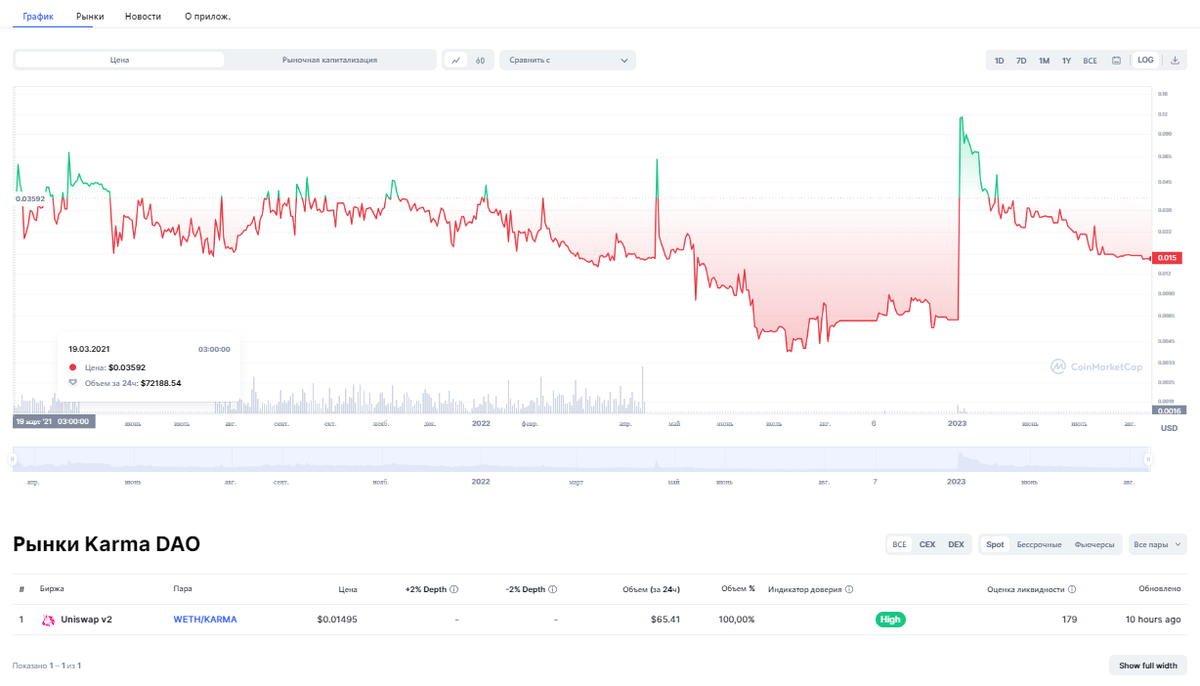Filter markets by DEX
The width and height of the screenshot is (1200, 686).
[956, 545]
